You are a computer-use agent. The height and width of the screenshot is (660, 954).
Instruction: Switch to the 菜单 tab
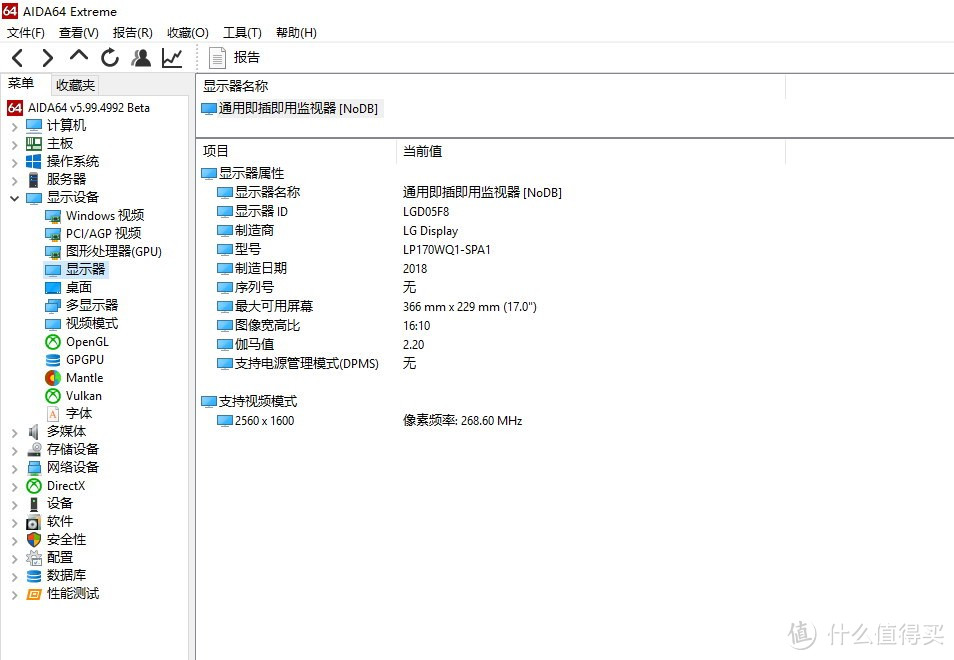(x=21, y=84)
